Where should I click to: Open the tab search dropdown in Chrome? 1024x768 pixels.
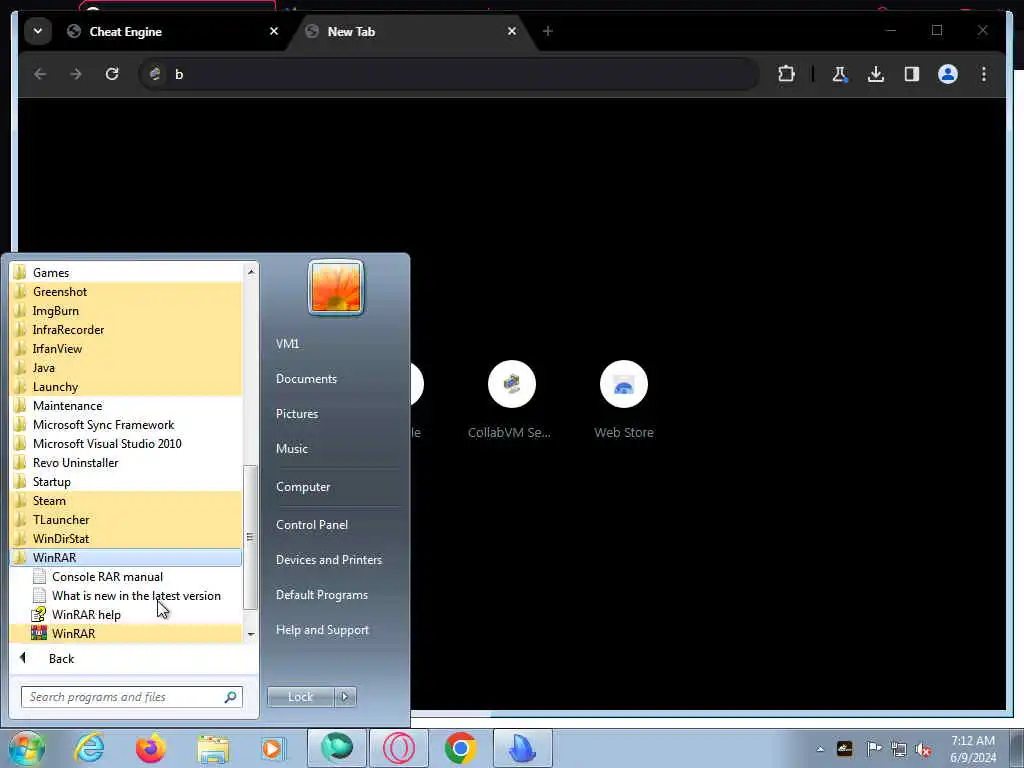[x=38, y=31]
